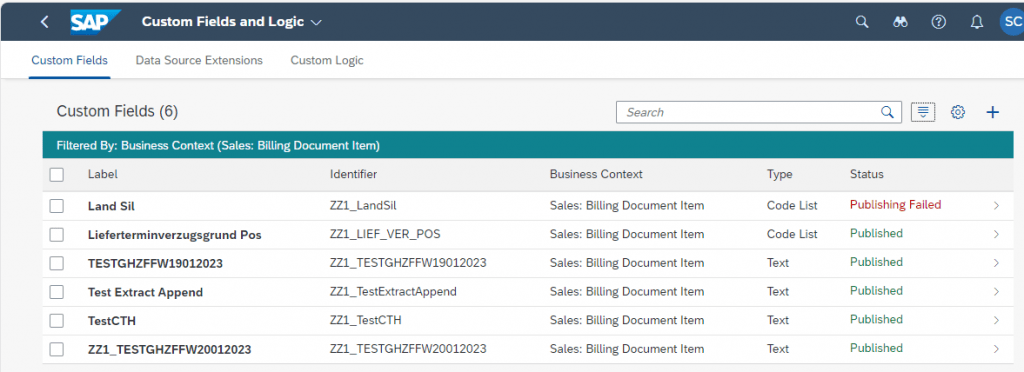Click Published status in TestCTH row
Screen dimensions: 1024x372
[876, 320]
